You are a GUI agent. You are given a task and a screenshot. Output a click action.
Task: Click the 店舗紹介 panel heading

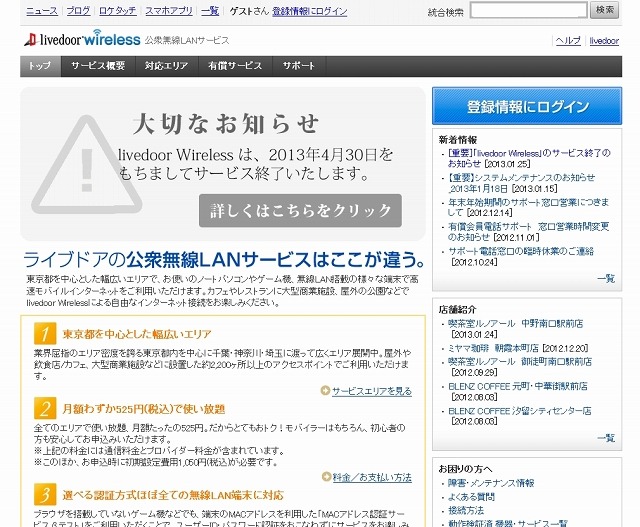458,309
